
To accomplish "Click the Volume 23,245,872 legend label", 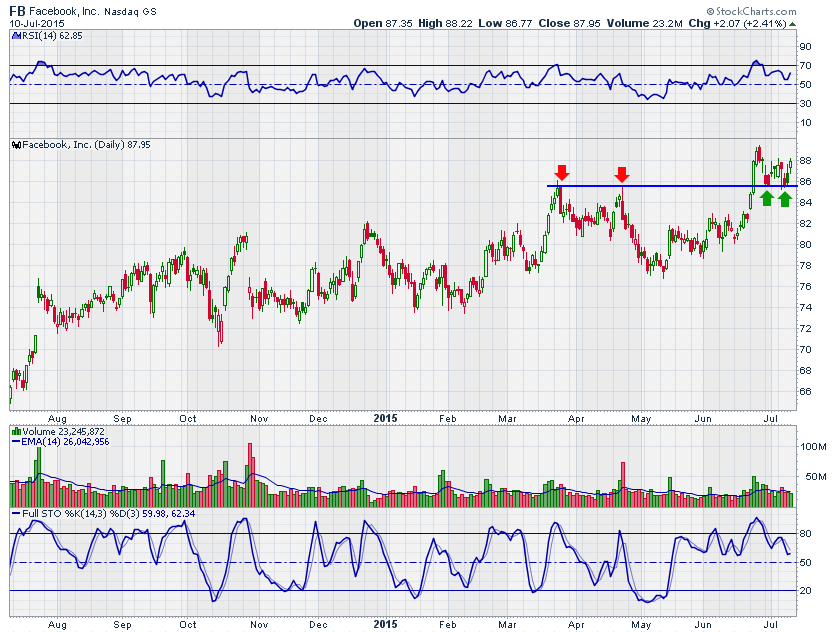I will click(63, 431).
